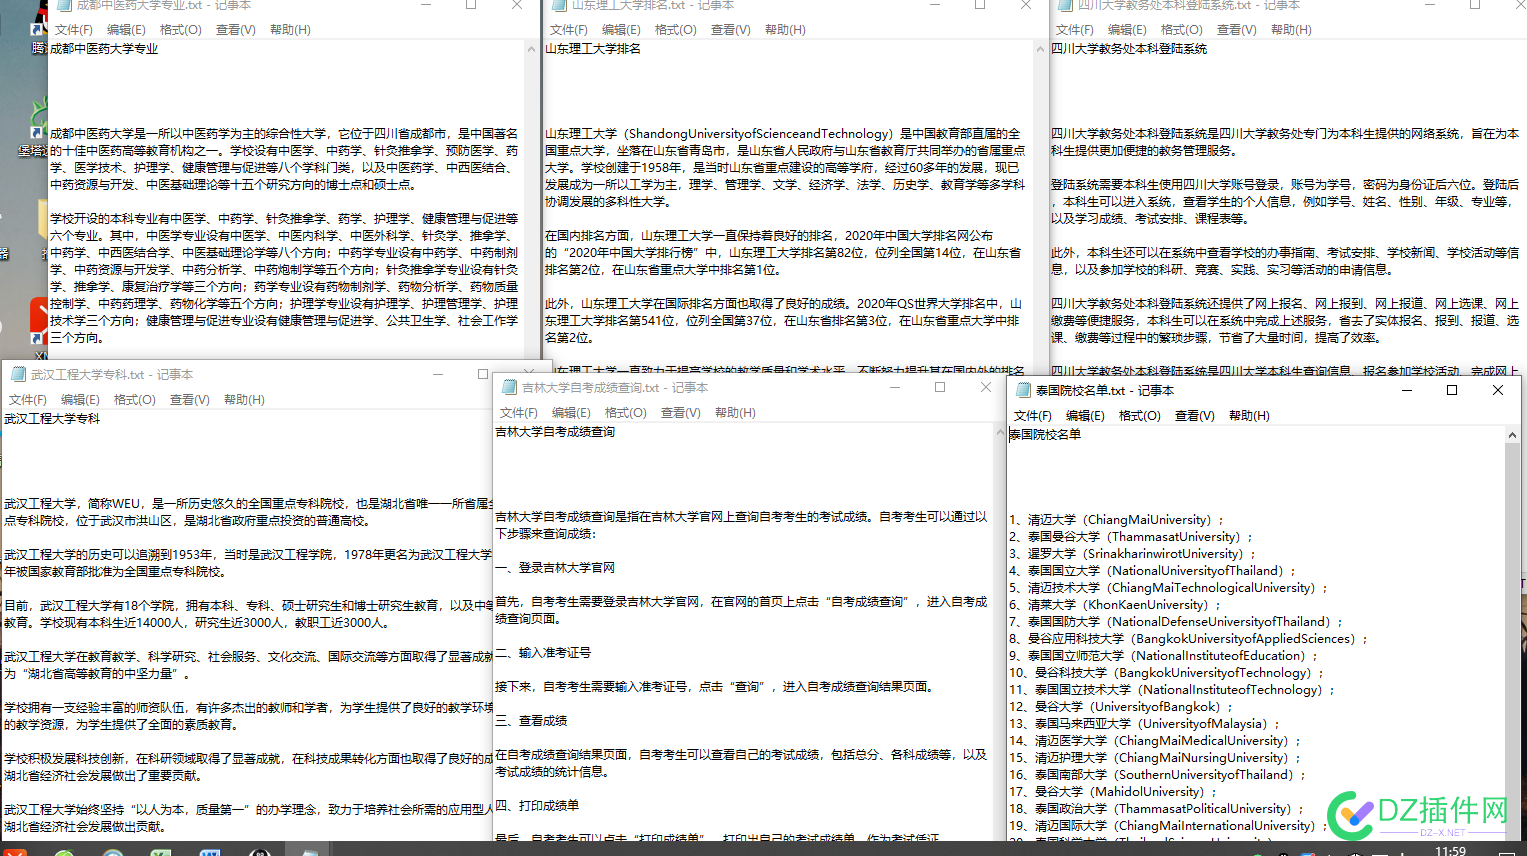Click Notepad icon in 吉林大学自考成绩查询 title bar
This screenshot has width=1527, height=856.
(x=509, y=387)
